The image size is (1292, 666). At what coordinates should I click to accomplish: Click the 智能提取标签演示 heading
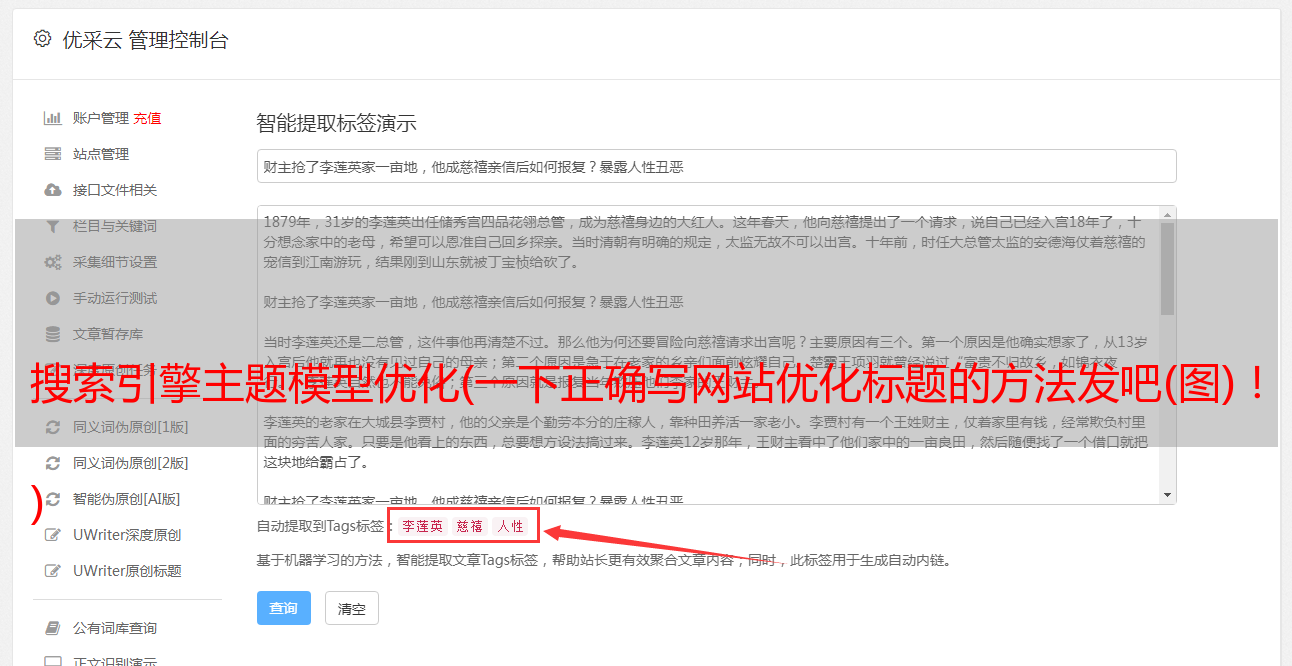click(x=336, y=124)
